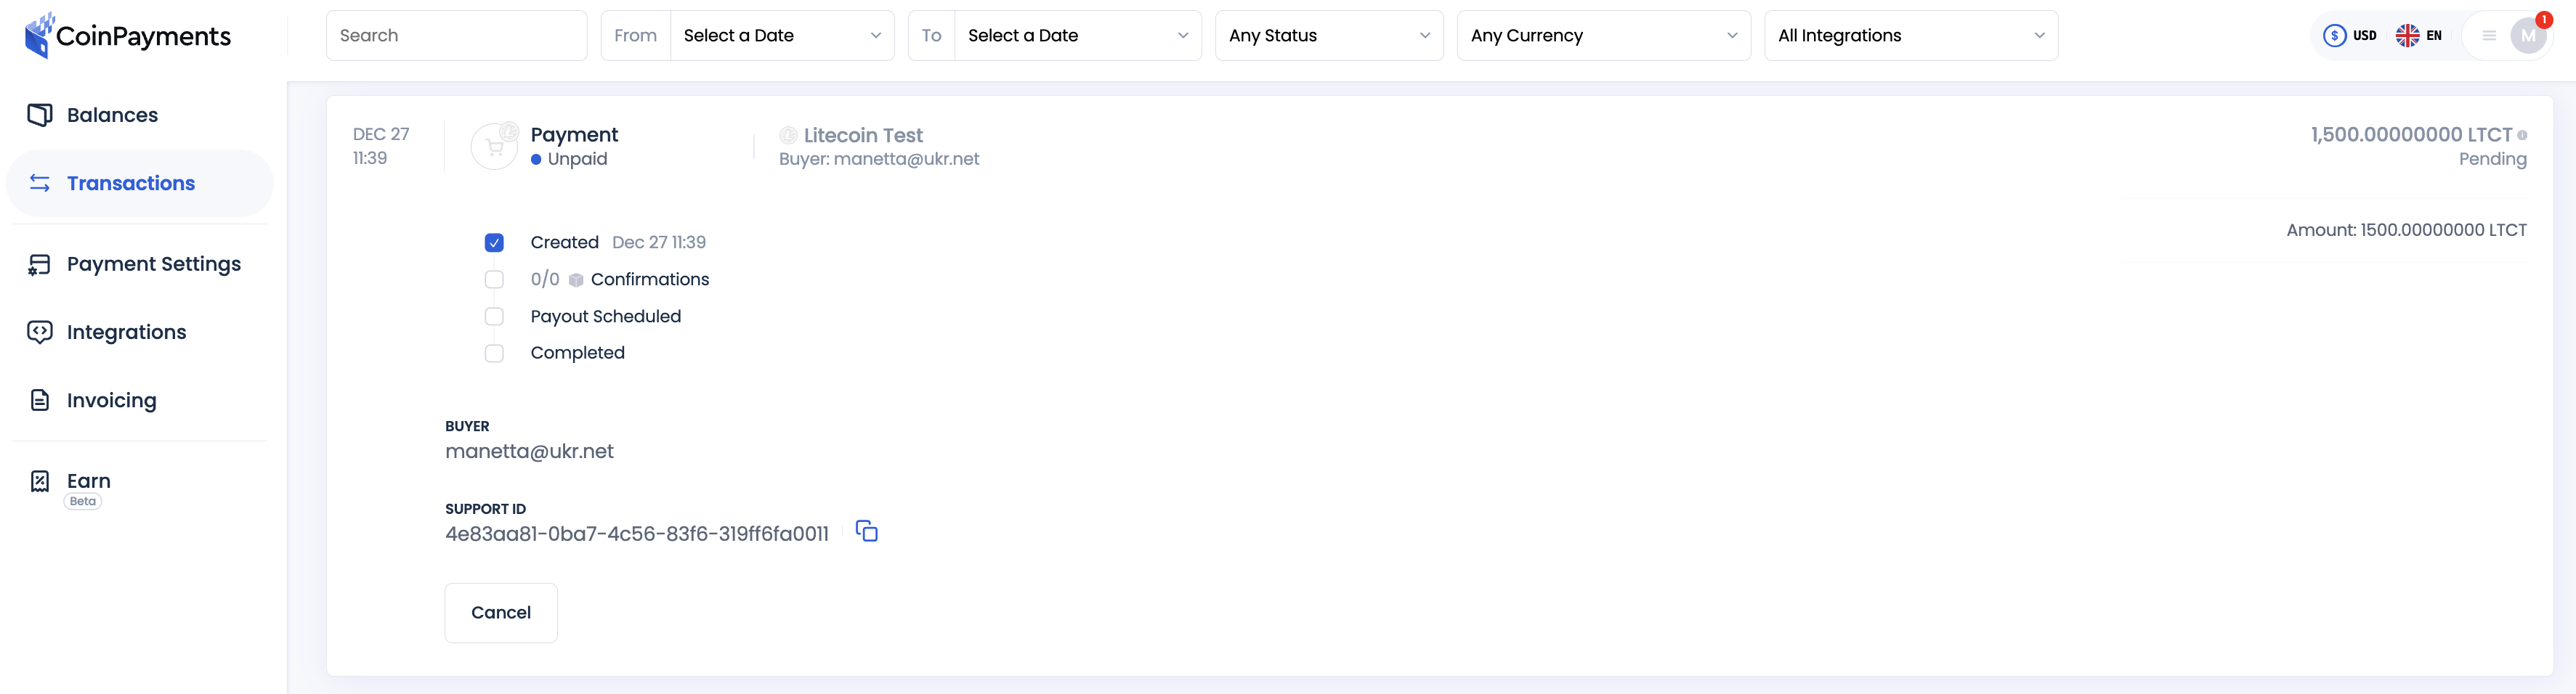Image resolution: width=2576 pixels, height=694 pixels.
Task: Click the CoinPayments logo
Action: coord(126,34)
